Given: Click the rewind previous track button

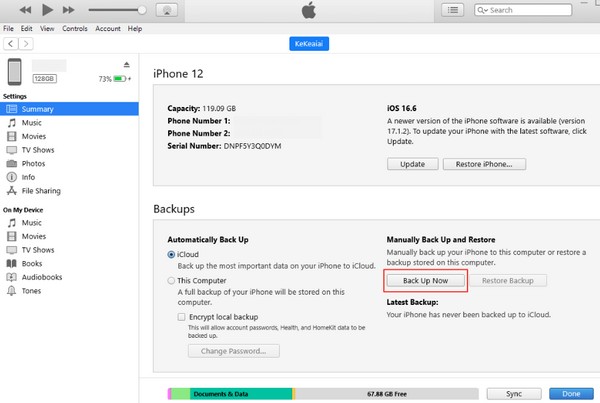Looking at the screenshot, I should coord(25,10).
